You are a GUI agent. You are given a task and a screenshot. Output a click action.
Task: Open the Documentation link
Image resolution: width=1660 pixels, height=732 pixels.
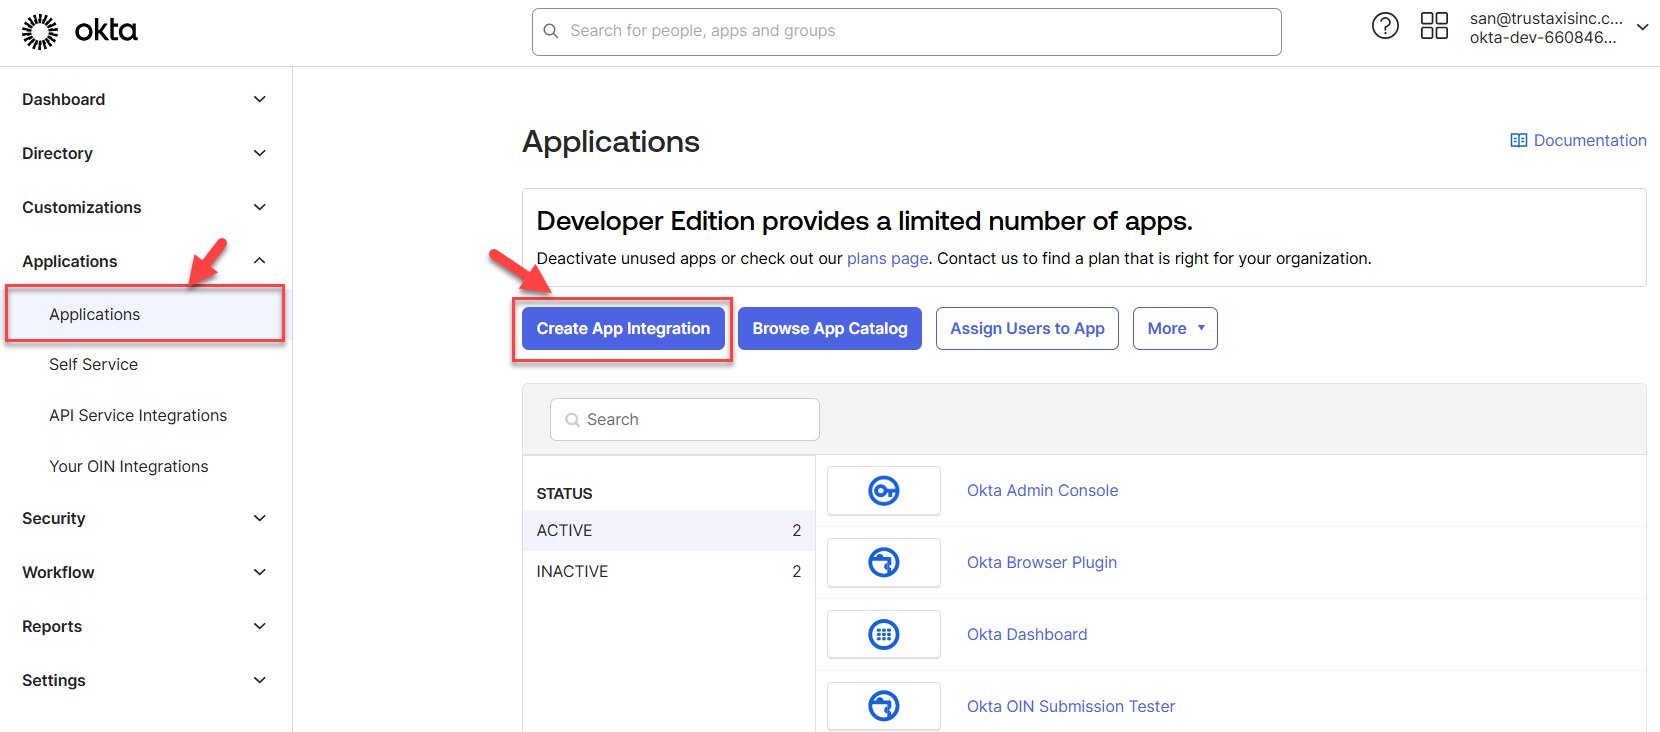pos(1590,141)
